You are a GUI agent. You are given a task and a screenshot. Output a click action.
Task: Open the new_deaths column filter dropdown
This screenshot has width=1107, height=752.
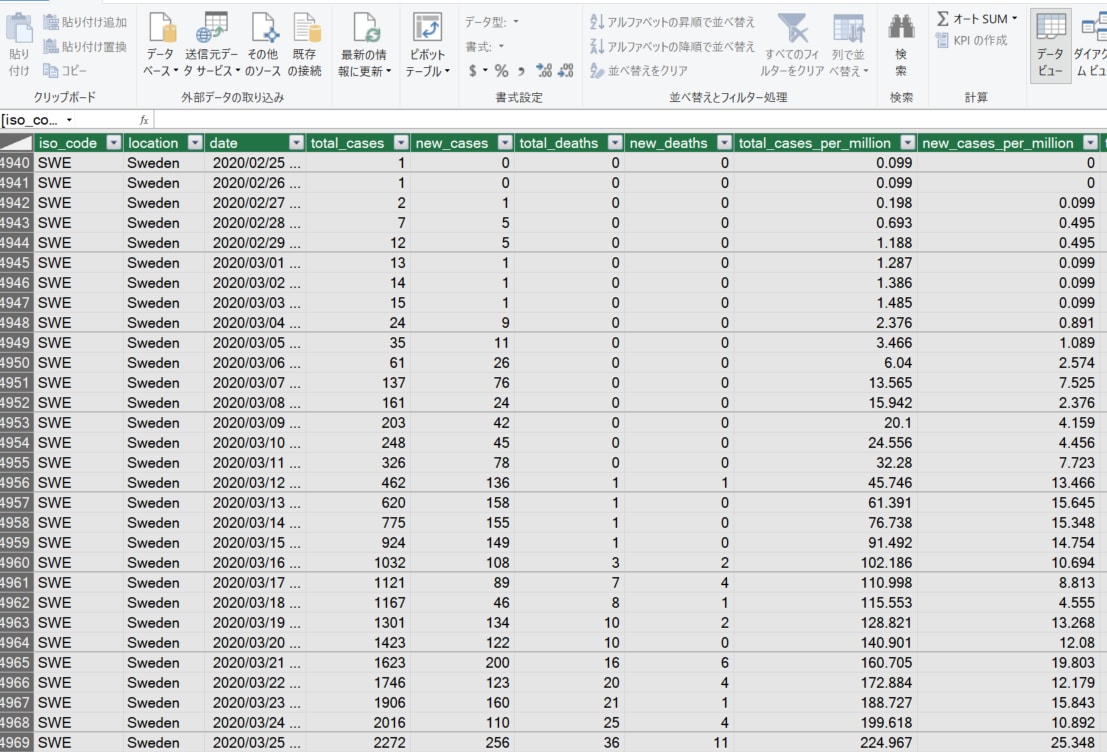(x=724, y=143)
